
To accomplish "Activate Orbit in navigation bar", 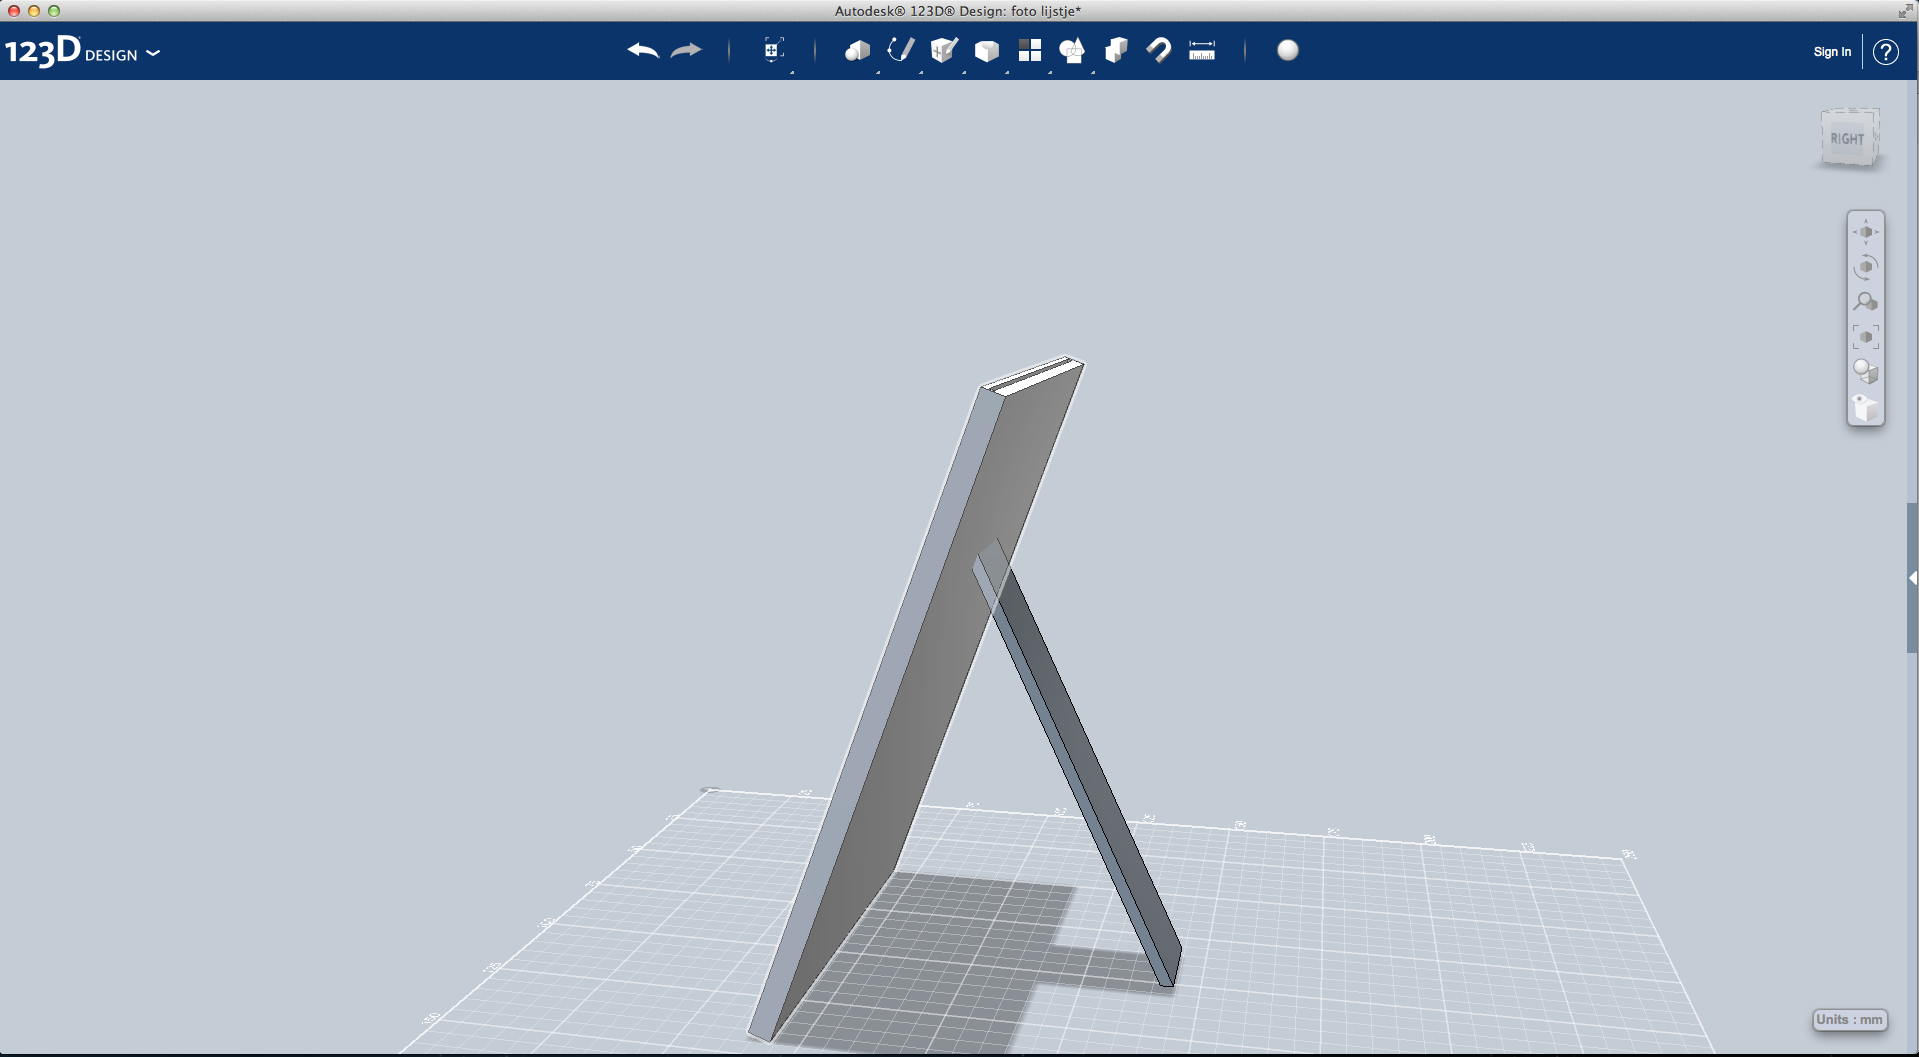I will (x=1866, y=267).
